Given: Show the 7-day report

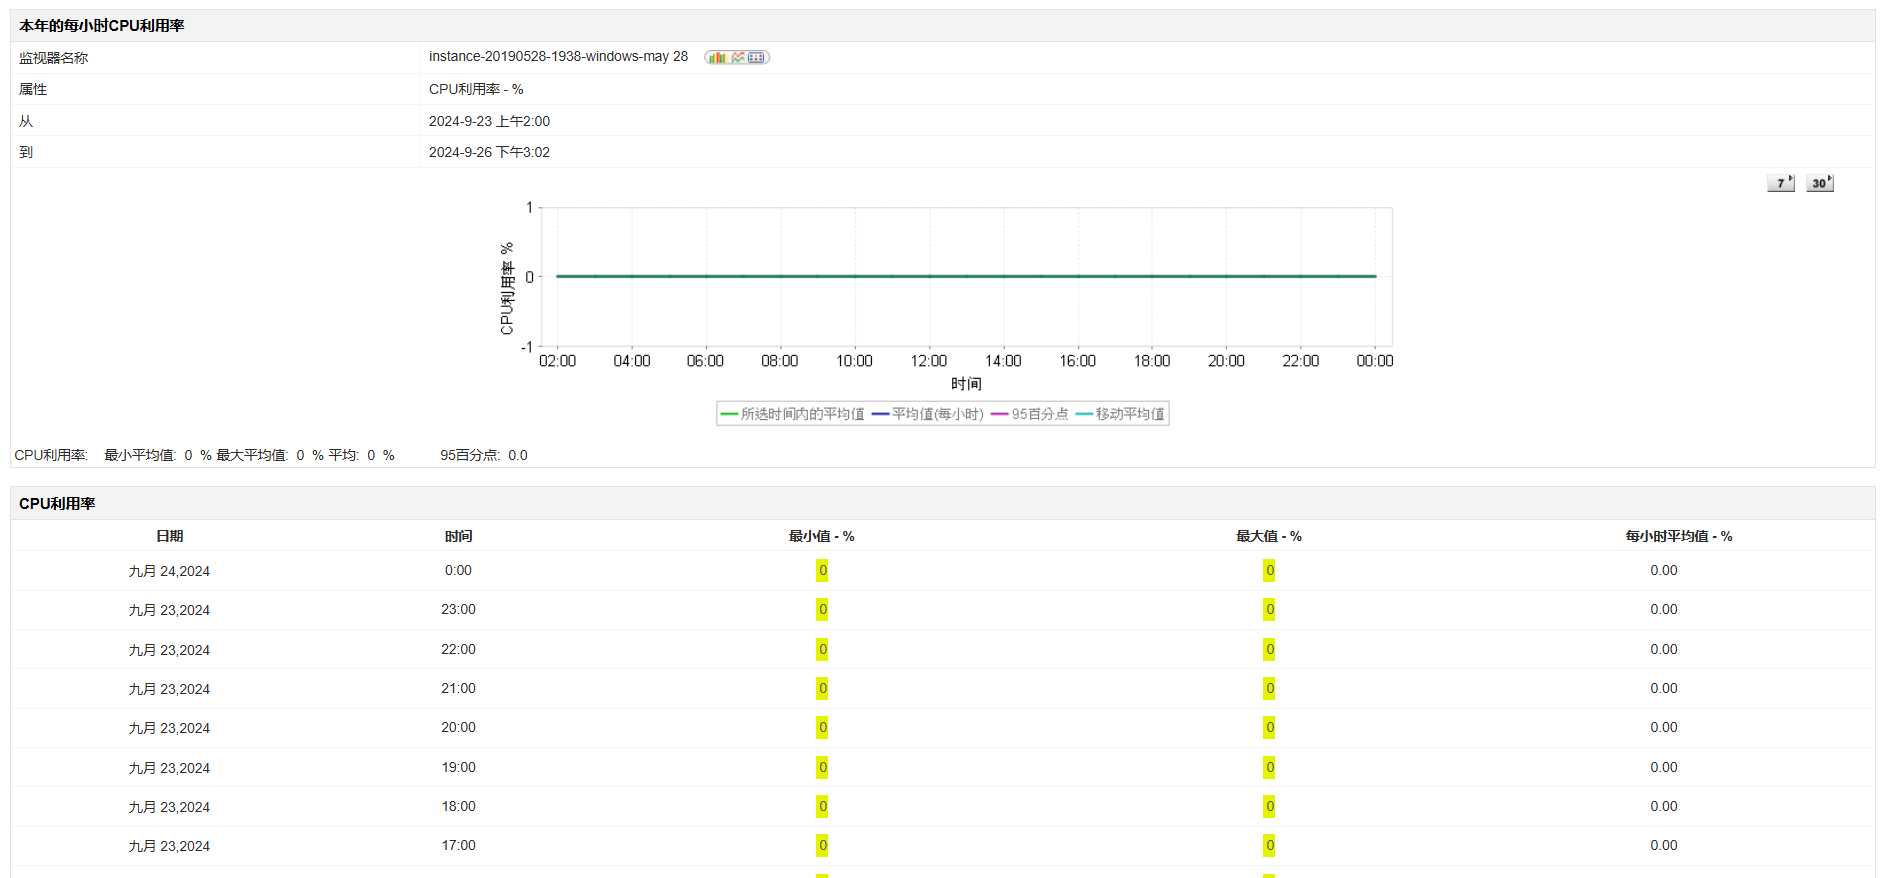Looking at the screenshot, I should [x=1781, y=182].
